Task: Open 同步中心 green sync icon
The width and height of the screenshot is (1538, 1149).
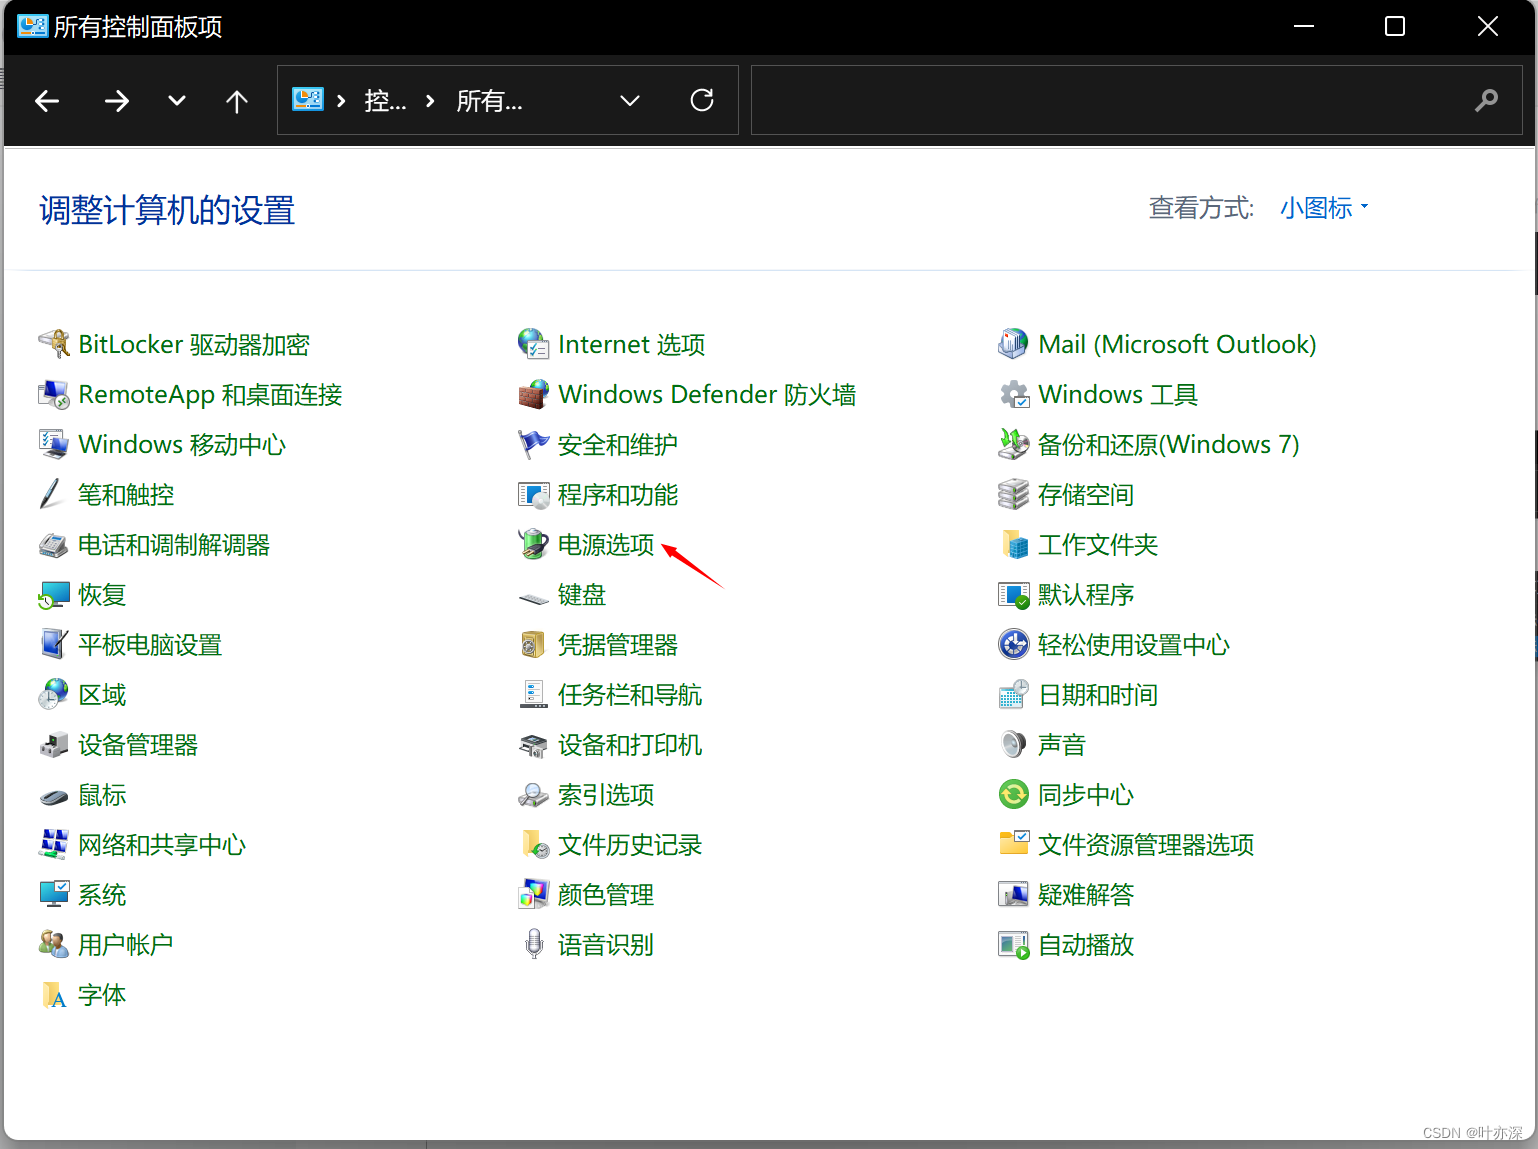Action: pos(1013,794)
